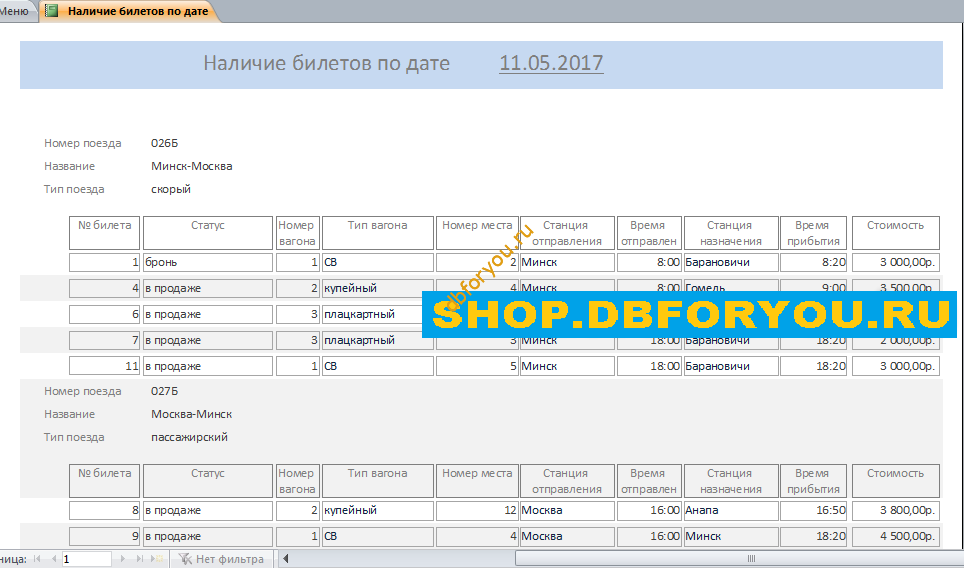Viewport: 964px width, 568px height.
Task: Click the 'купейный' wagon type in ticket 4 row
Action: click(x=377, y=288)
